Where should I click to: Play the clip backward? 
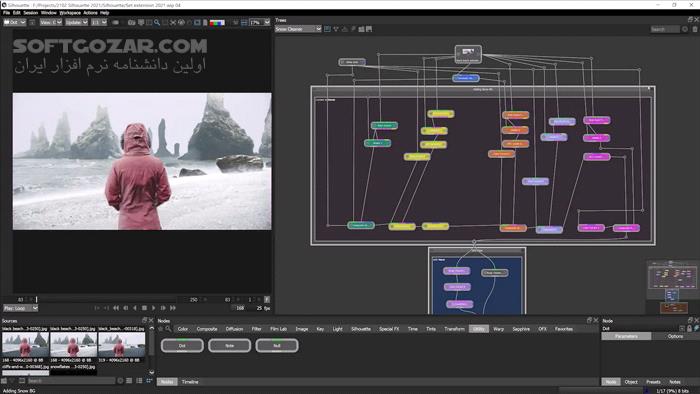click(x=135, y=308)
